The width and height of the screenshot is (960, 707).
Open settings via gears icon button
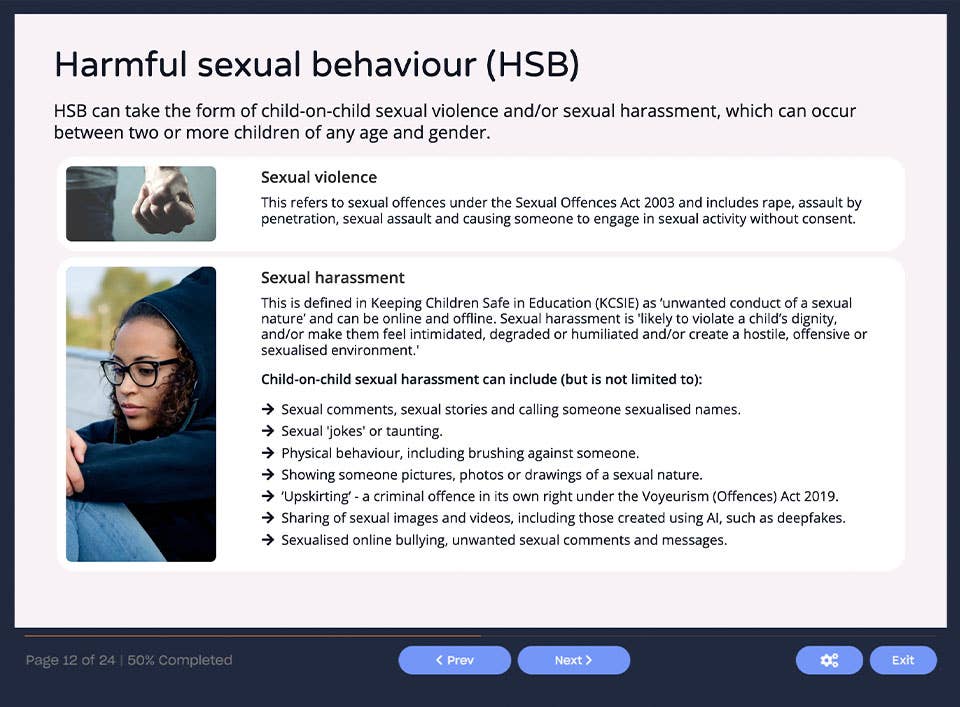[829, 660]
